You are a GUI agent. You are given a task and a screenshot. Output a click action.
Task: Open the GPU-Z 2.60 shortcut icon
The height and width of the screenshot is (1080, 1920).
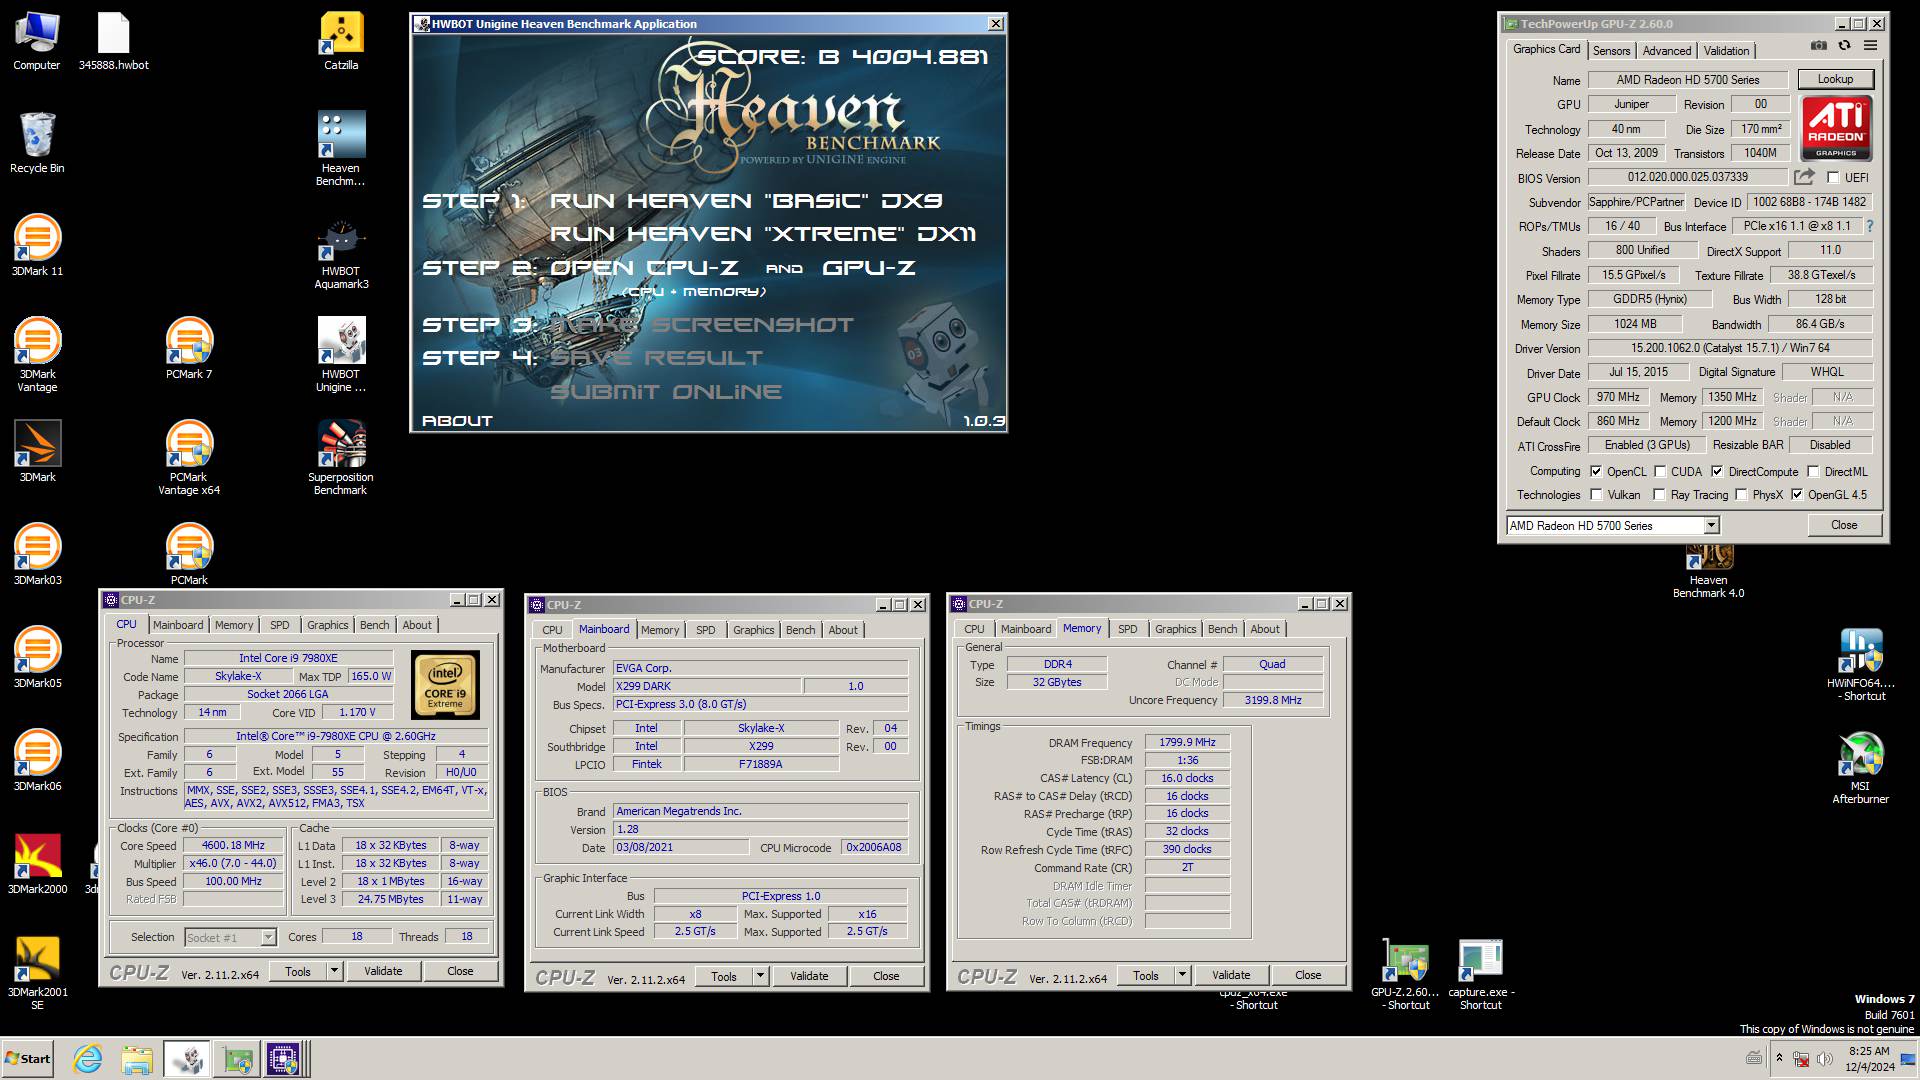pyautogui.click(x=1405, y=975)
